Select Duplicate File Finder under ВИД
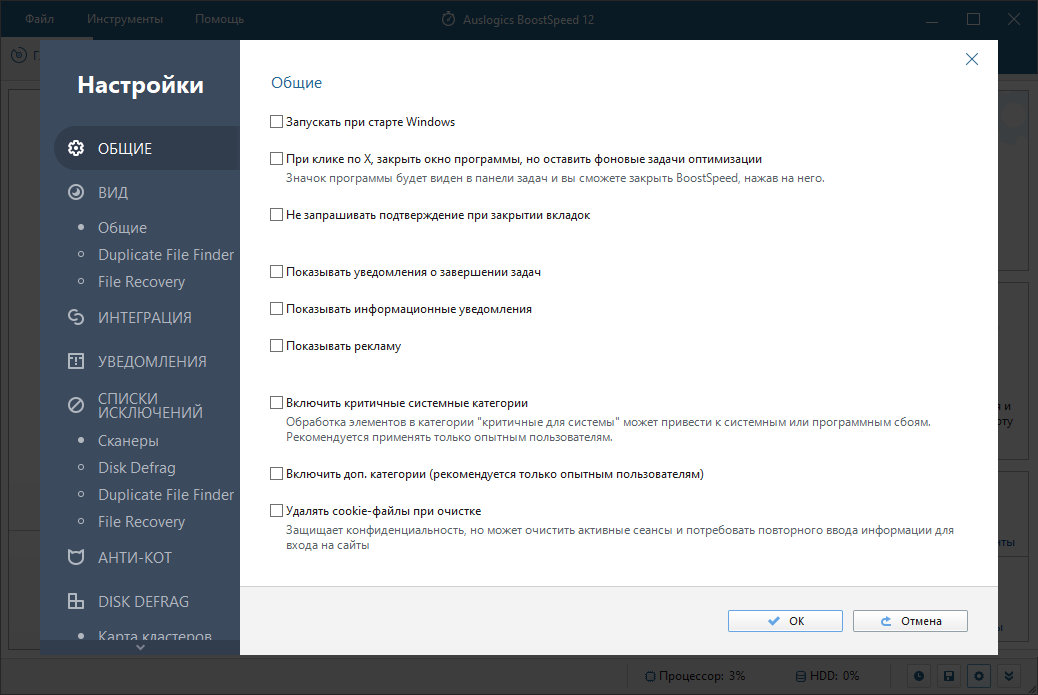 click(x=166, y=255)
